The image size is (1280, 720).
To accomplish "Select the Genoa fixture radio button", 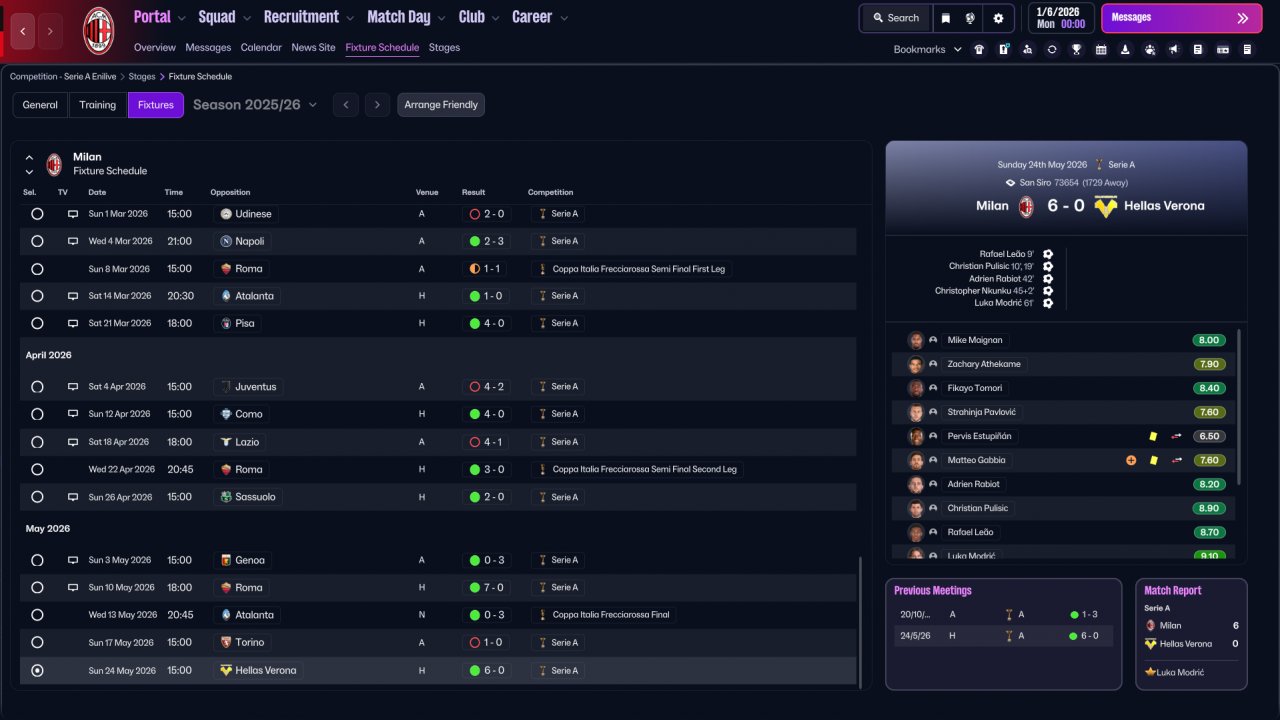I will (37, 560).
